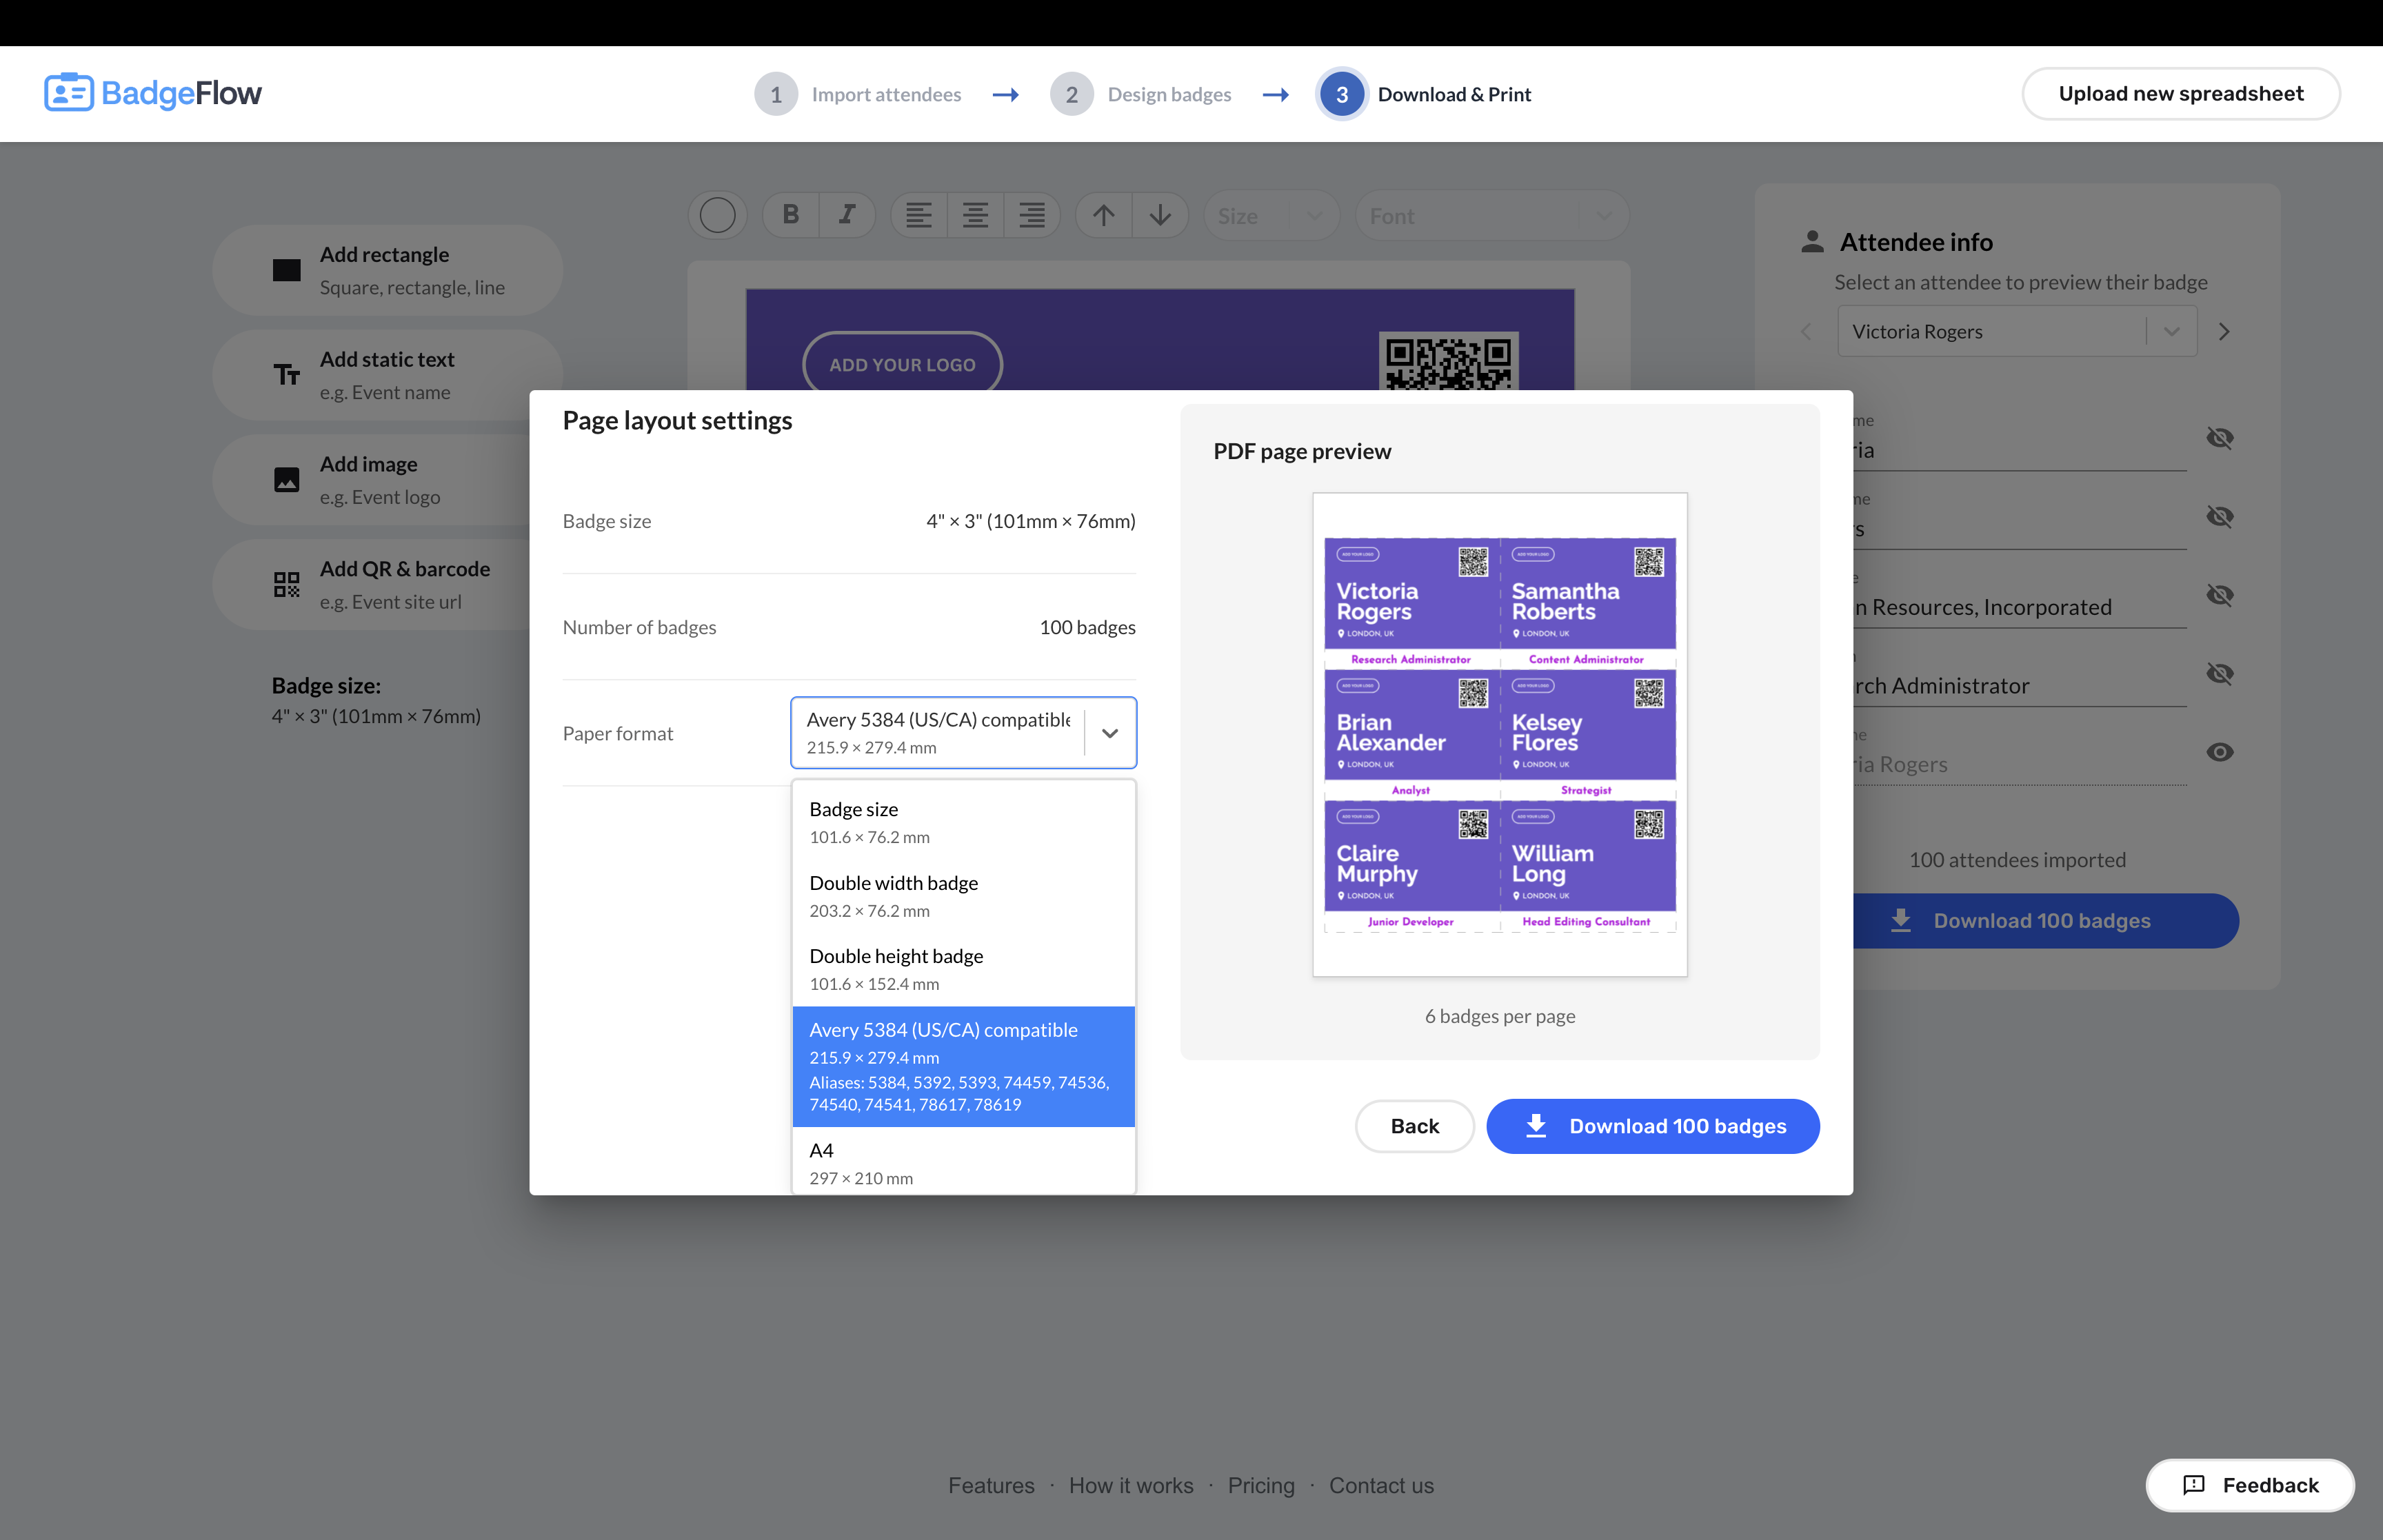Go to next attendee chevron
Viewport: 2383px width, 1540px height.
[x=2224, y=331]
